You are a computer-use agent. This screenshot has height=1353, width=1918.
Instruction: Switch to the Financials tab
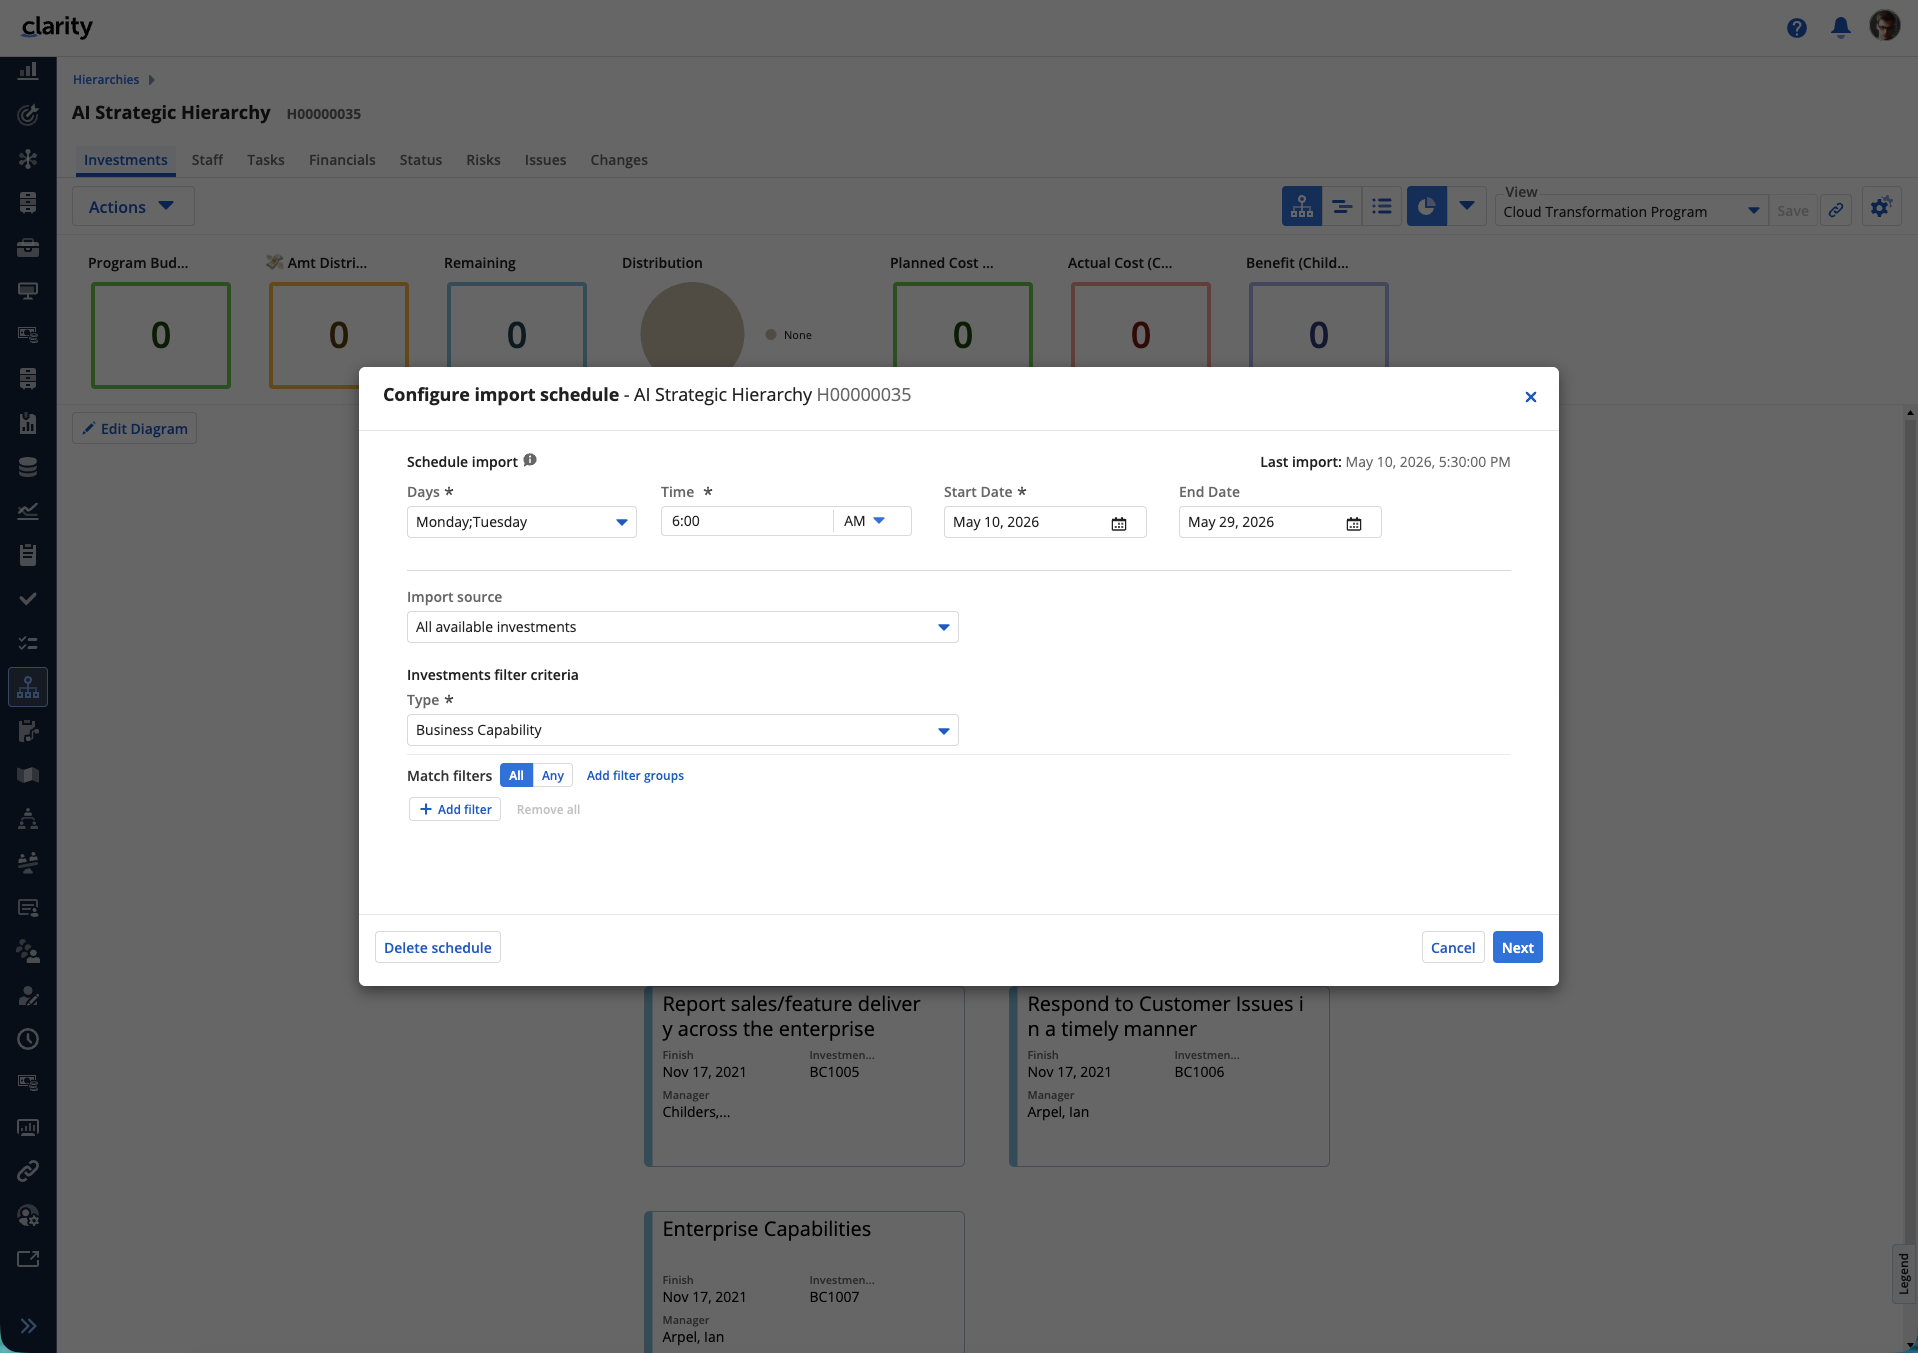point(342,160)
